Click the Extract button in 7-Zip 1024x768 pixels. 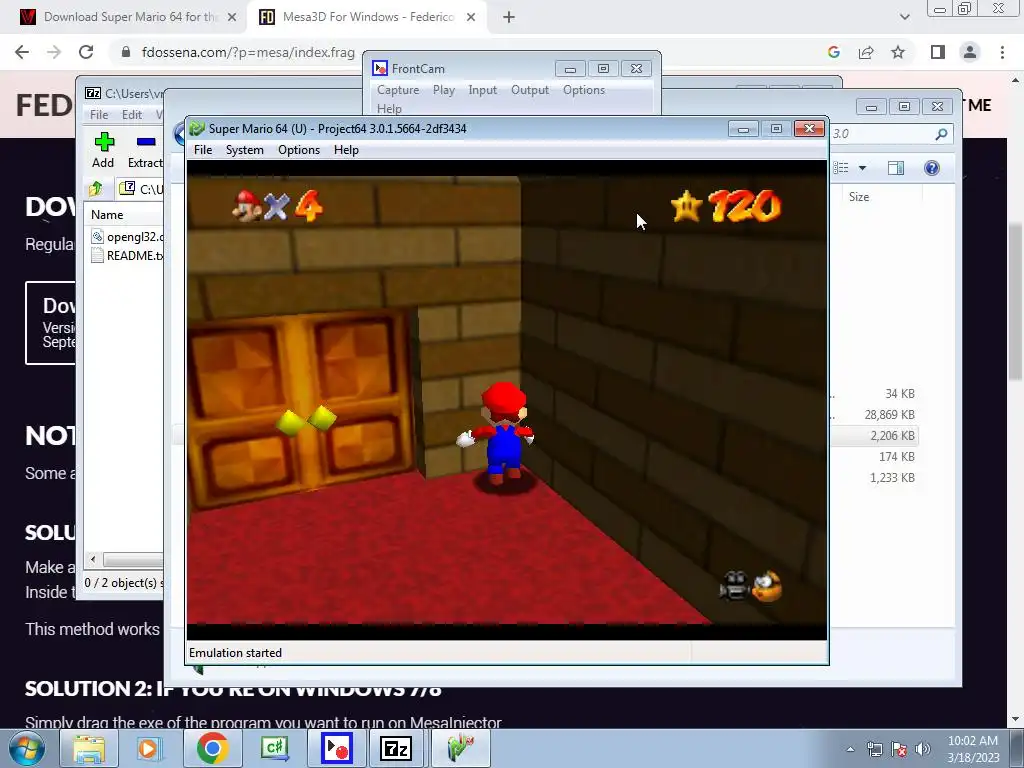point(145,151)
